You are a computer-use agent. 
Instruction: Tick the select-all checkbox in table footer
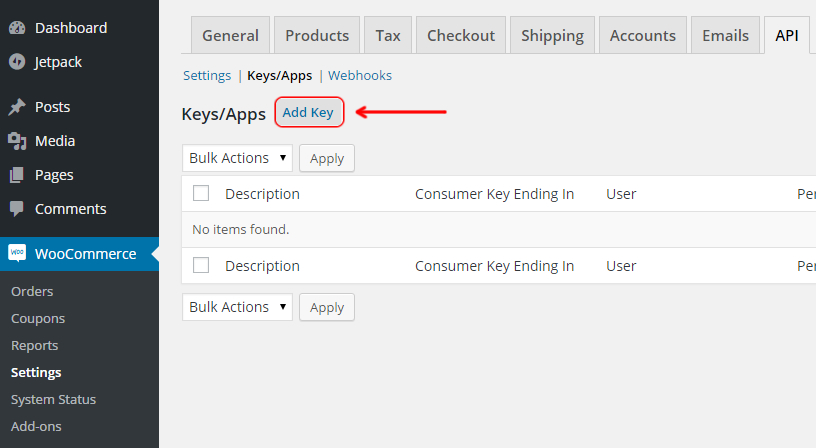pos(201,265)
